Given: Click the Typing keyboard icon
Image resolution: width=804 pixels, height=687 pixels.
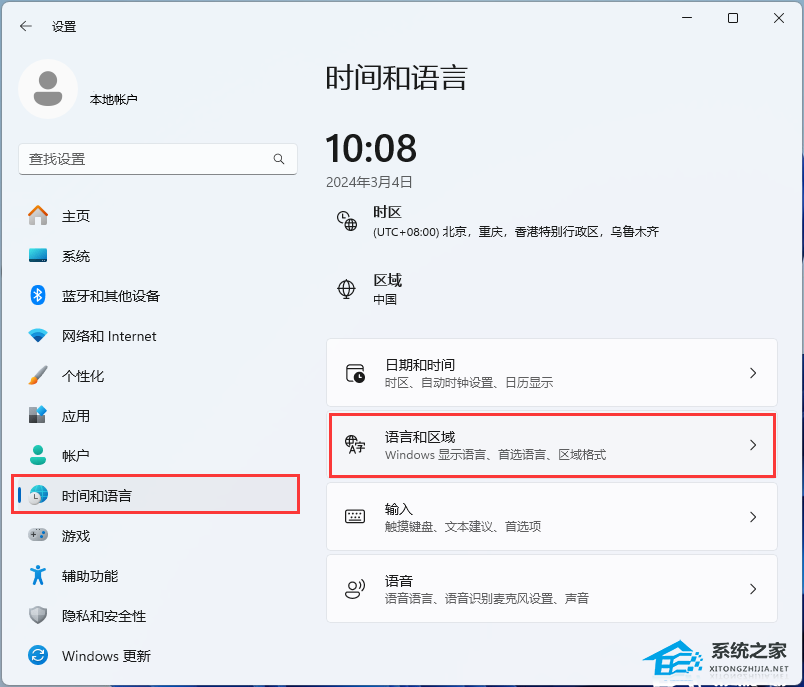Looking at the screenshot, I should [355, 516].
